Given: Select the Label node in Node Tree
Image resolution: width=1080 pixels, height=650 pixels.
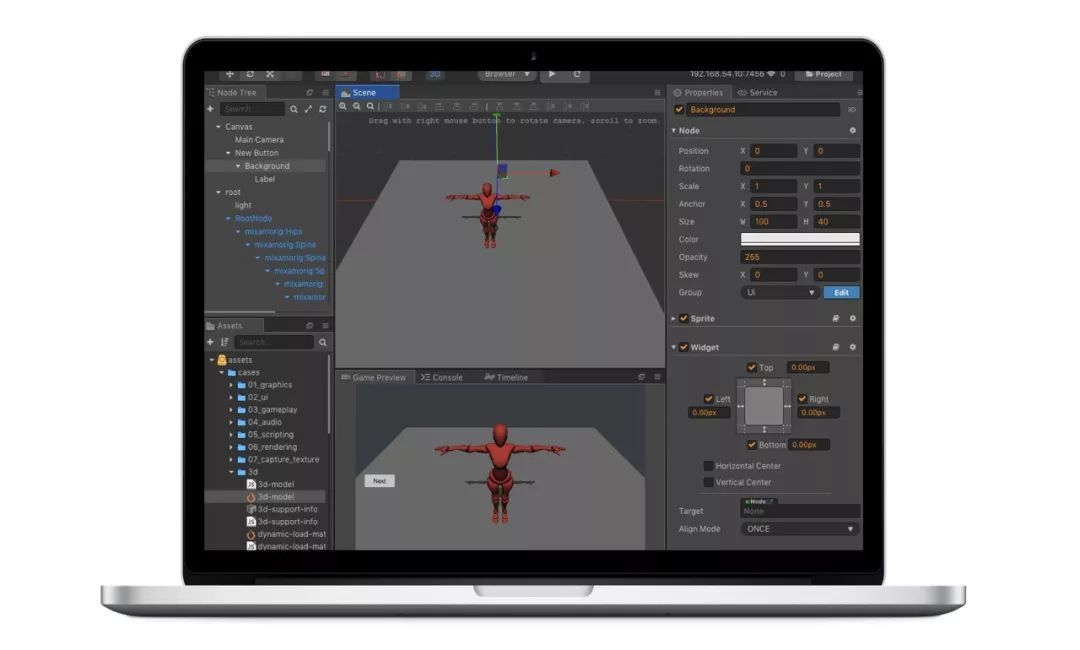Looking at the screenshot, I should (264, 179).
